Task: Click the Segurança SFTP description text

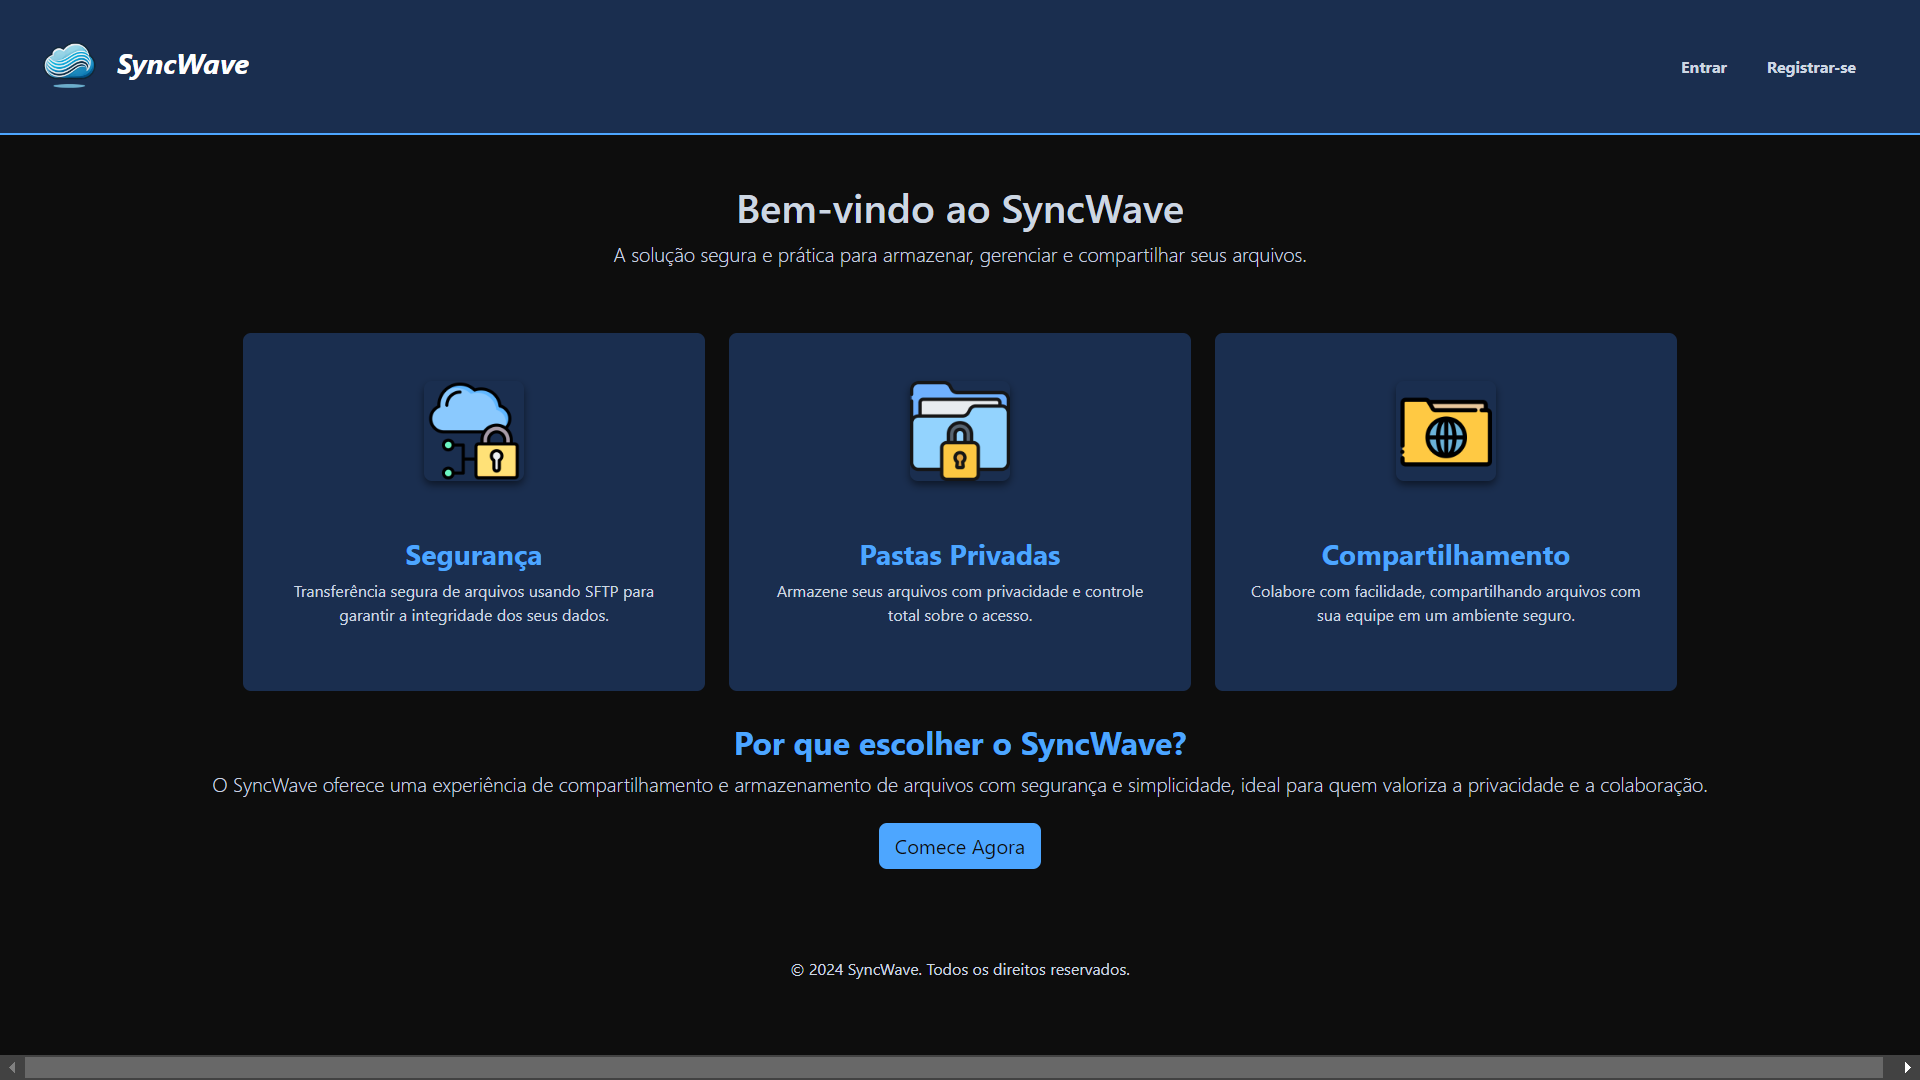Action: (x=474, y=604)
